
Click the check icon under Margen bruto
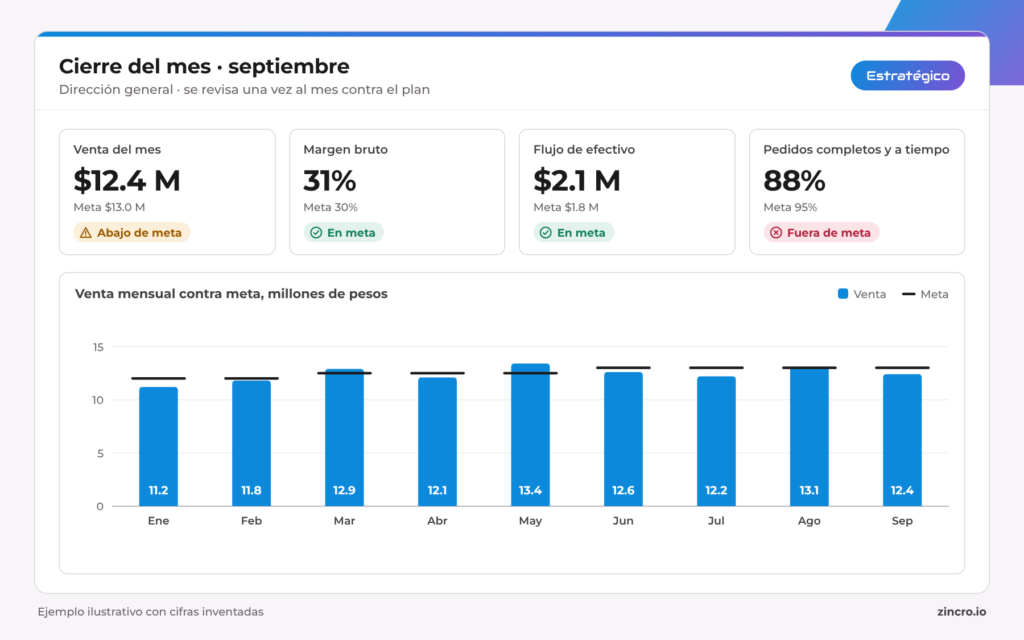pyautogui.click(x=316, y=232)
